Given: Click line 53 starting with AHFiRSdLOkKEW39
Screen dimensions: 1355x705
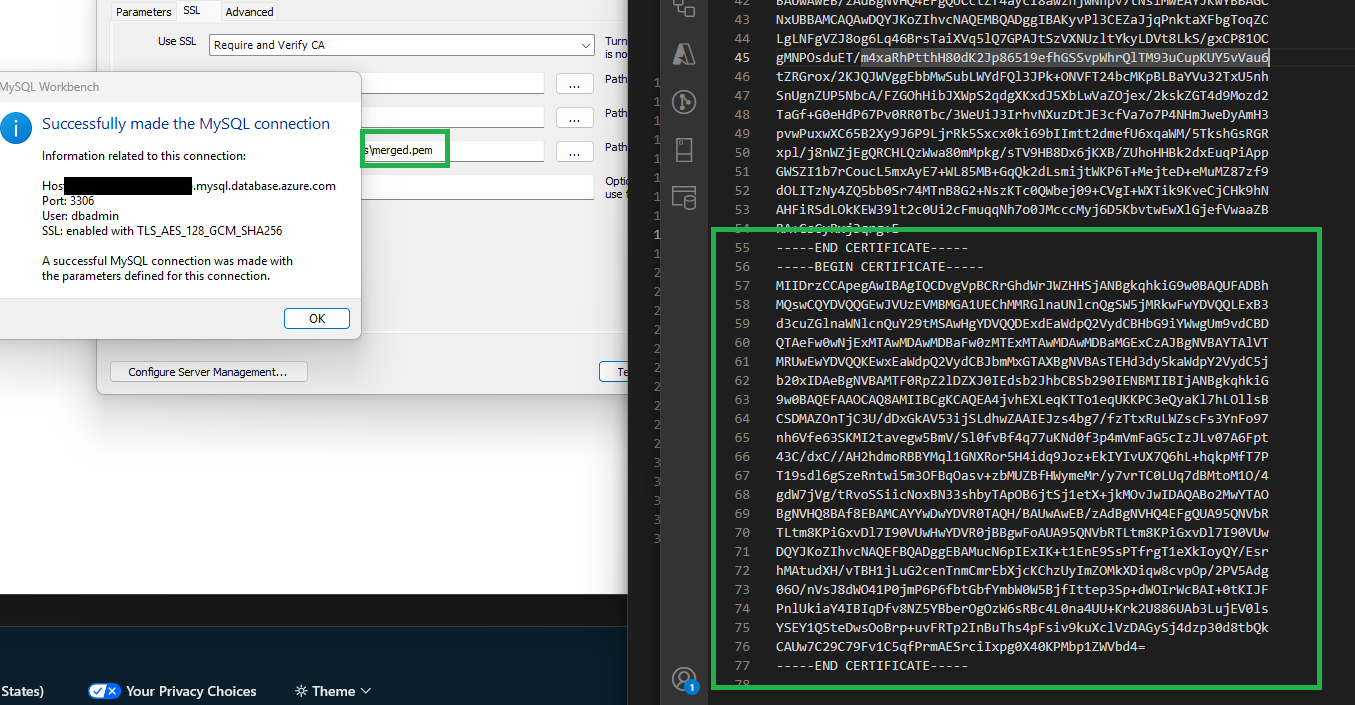Looking at the screenshot, I should 1022,209.
